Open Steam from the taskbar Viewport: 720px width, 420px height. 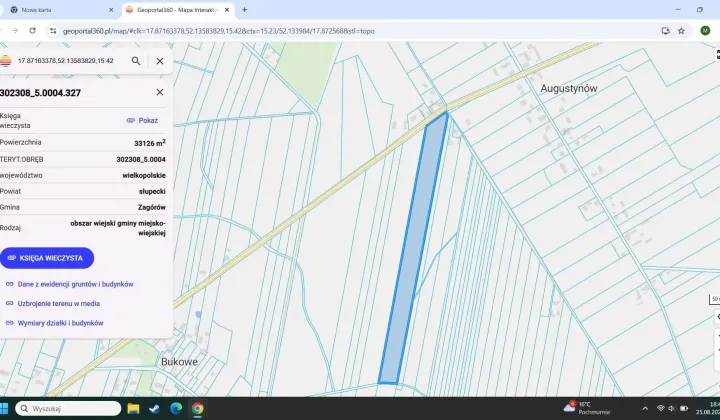pos(154,408)
